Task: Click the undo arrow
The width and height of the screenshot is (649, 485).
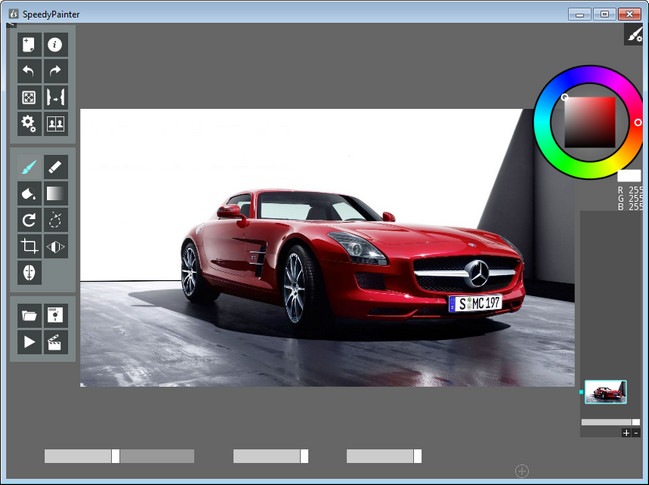Action: [x=29, y=71]
